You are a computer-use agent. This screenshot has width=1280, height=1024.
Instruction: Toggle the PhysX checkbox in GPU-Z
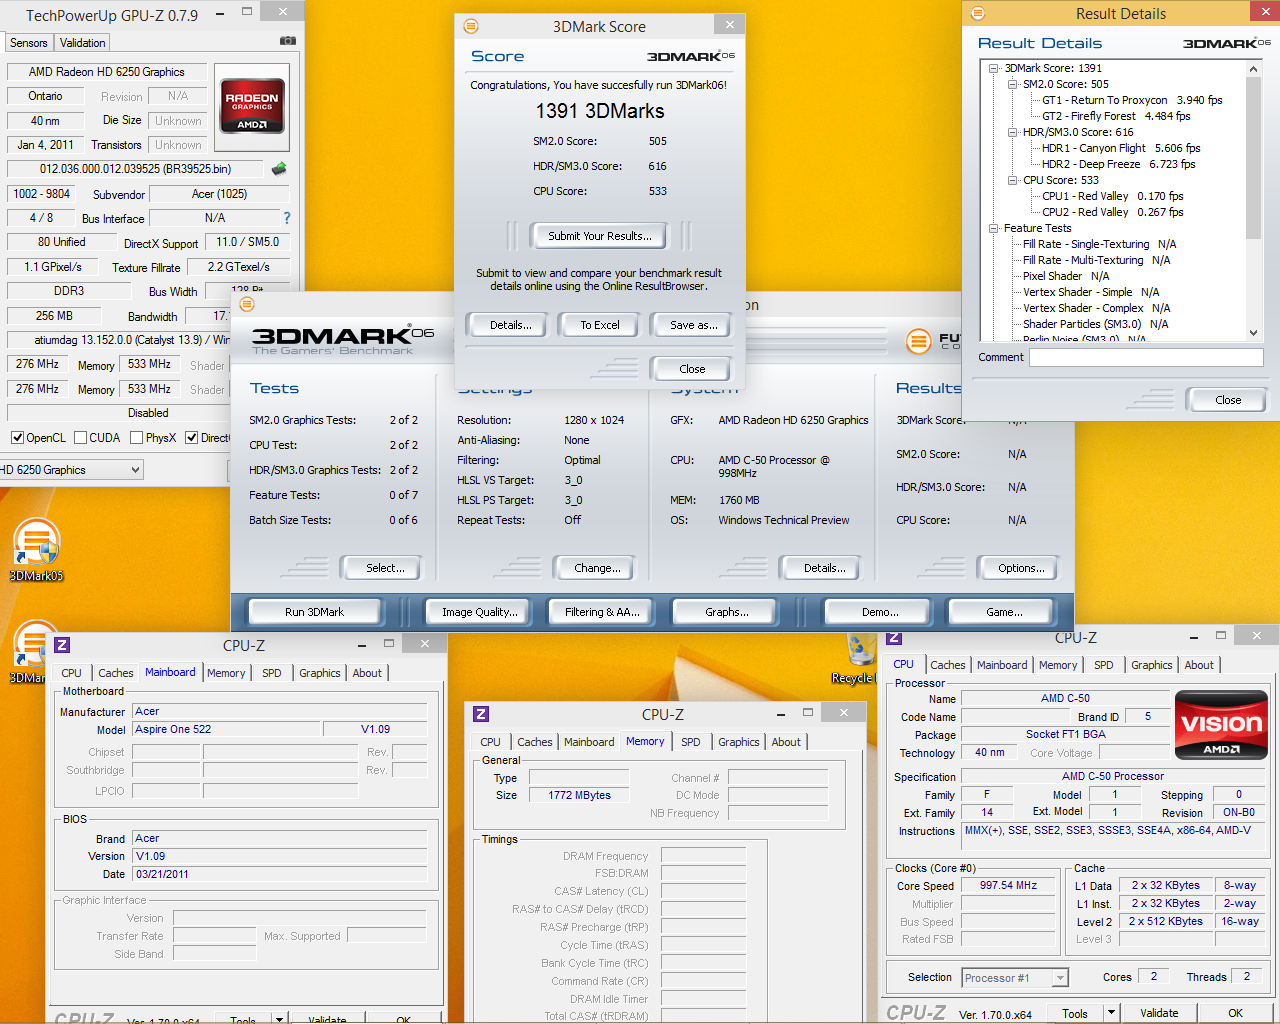pos(137,438)
